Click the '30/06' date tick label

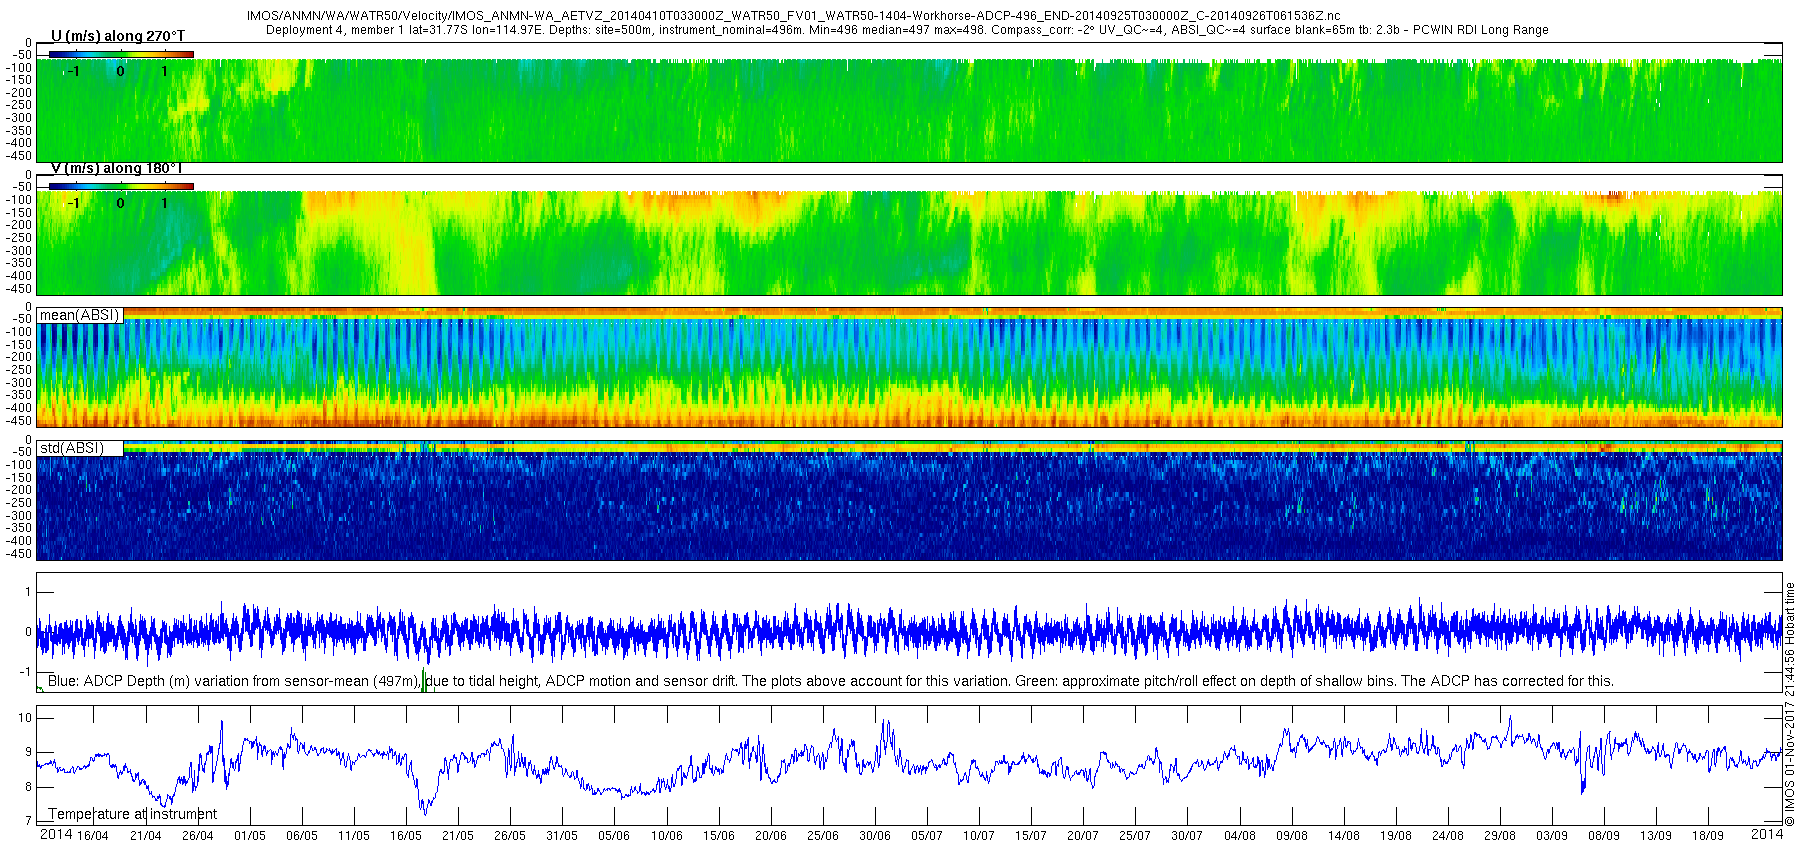tap(875, 836)
